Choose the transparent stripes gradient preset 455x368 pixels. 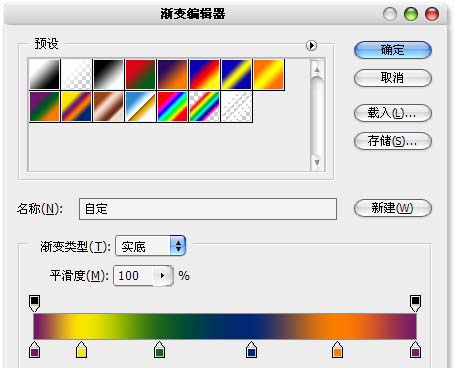[236, 107]
